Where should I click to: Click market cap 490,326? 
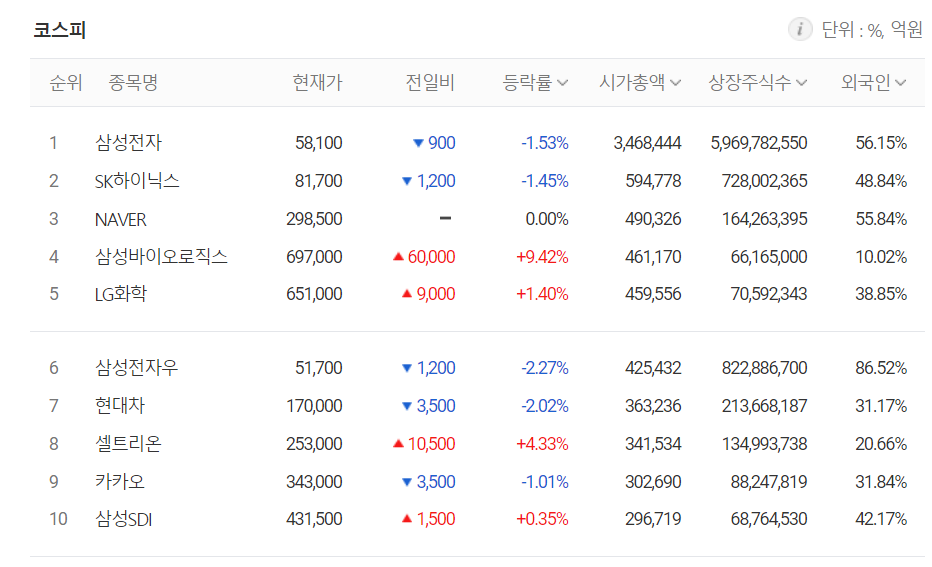click(653, 219)
